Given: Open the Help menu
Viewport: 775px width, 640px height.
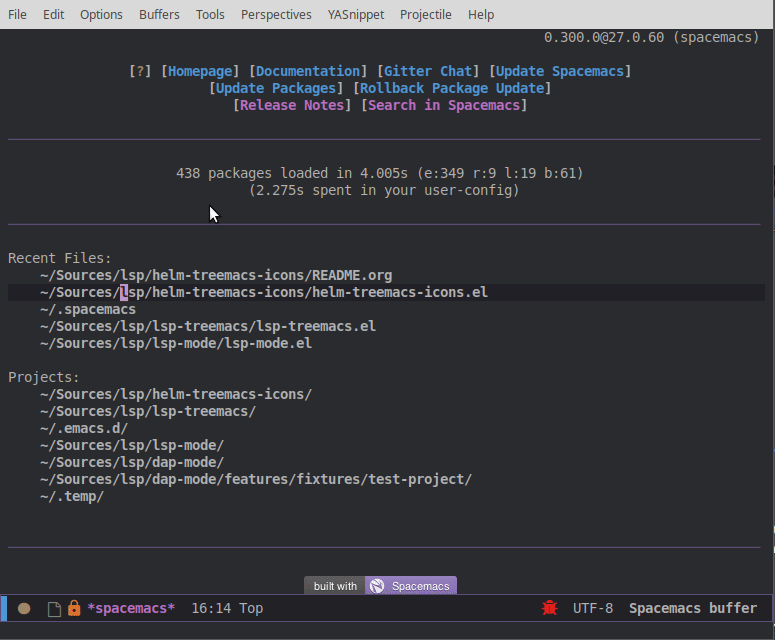Looking at the screenshot, I should click(x=481, y=15).
